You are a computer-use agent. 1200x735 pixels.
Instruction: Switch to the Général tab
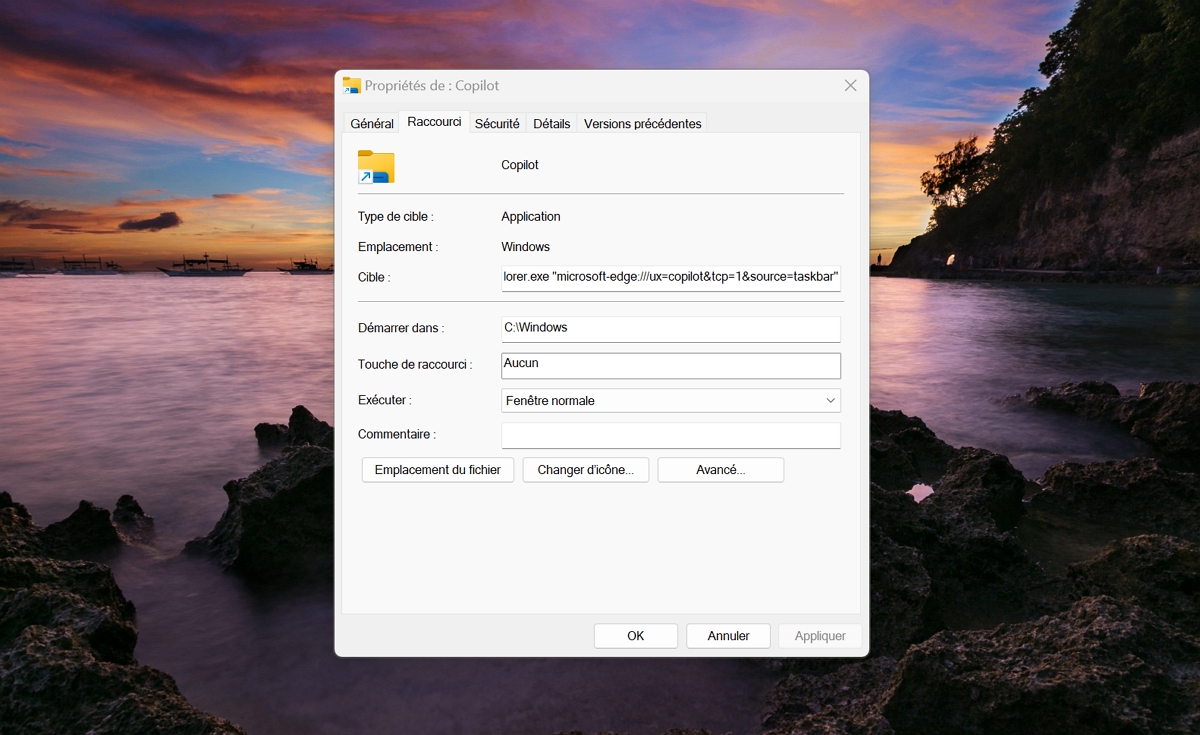[x=372, y=123]
